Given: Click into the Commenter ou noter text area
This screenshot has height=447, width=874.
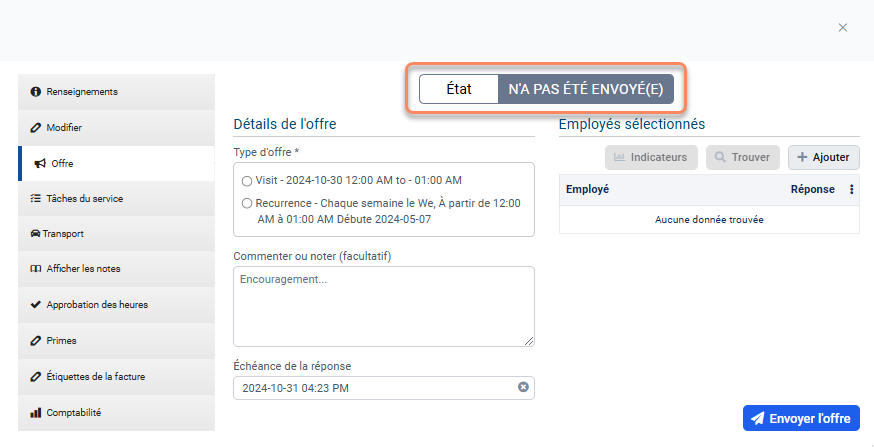Looking at the screenshot, I should pos(383,306).
